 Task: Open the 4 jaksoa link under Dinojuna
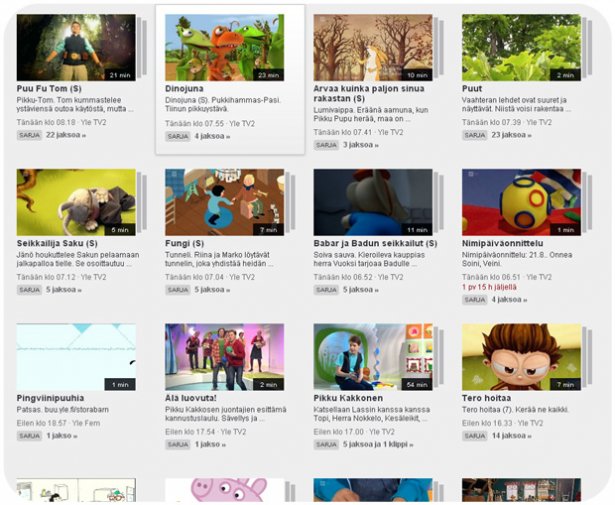point(212,136)
